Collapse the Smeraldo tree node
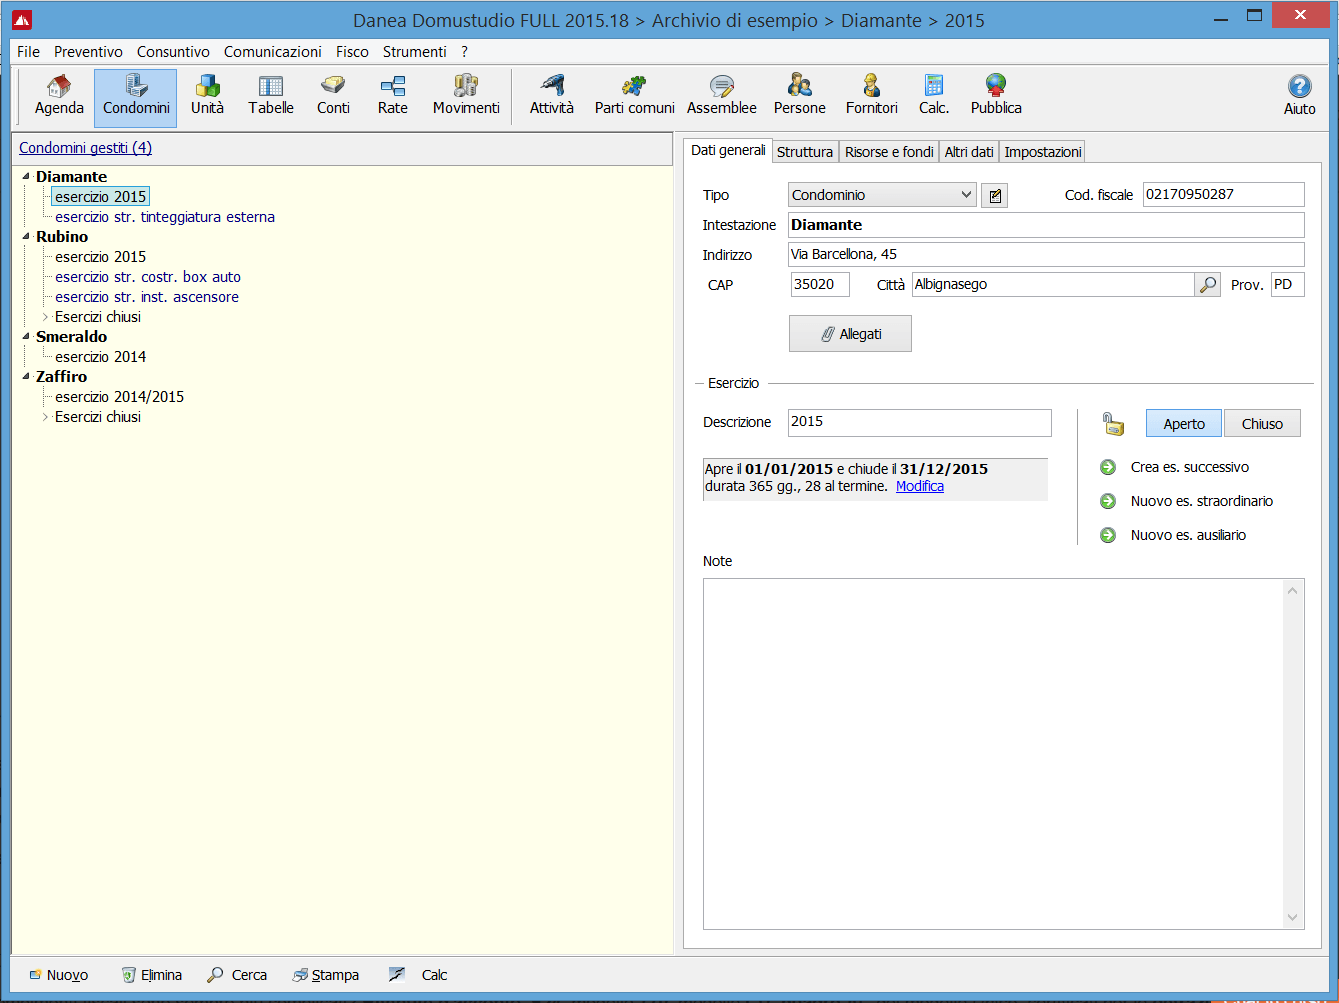Viewport: 1339px width, 1003px height. pos(26,336)
